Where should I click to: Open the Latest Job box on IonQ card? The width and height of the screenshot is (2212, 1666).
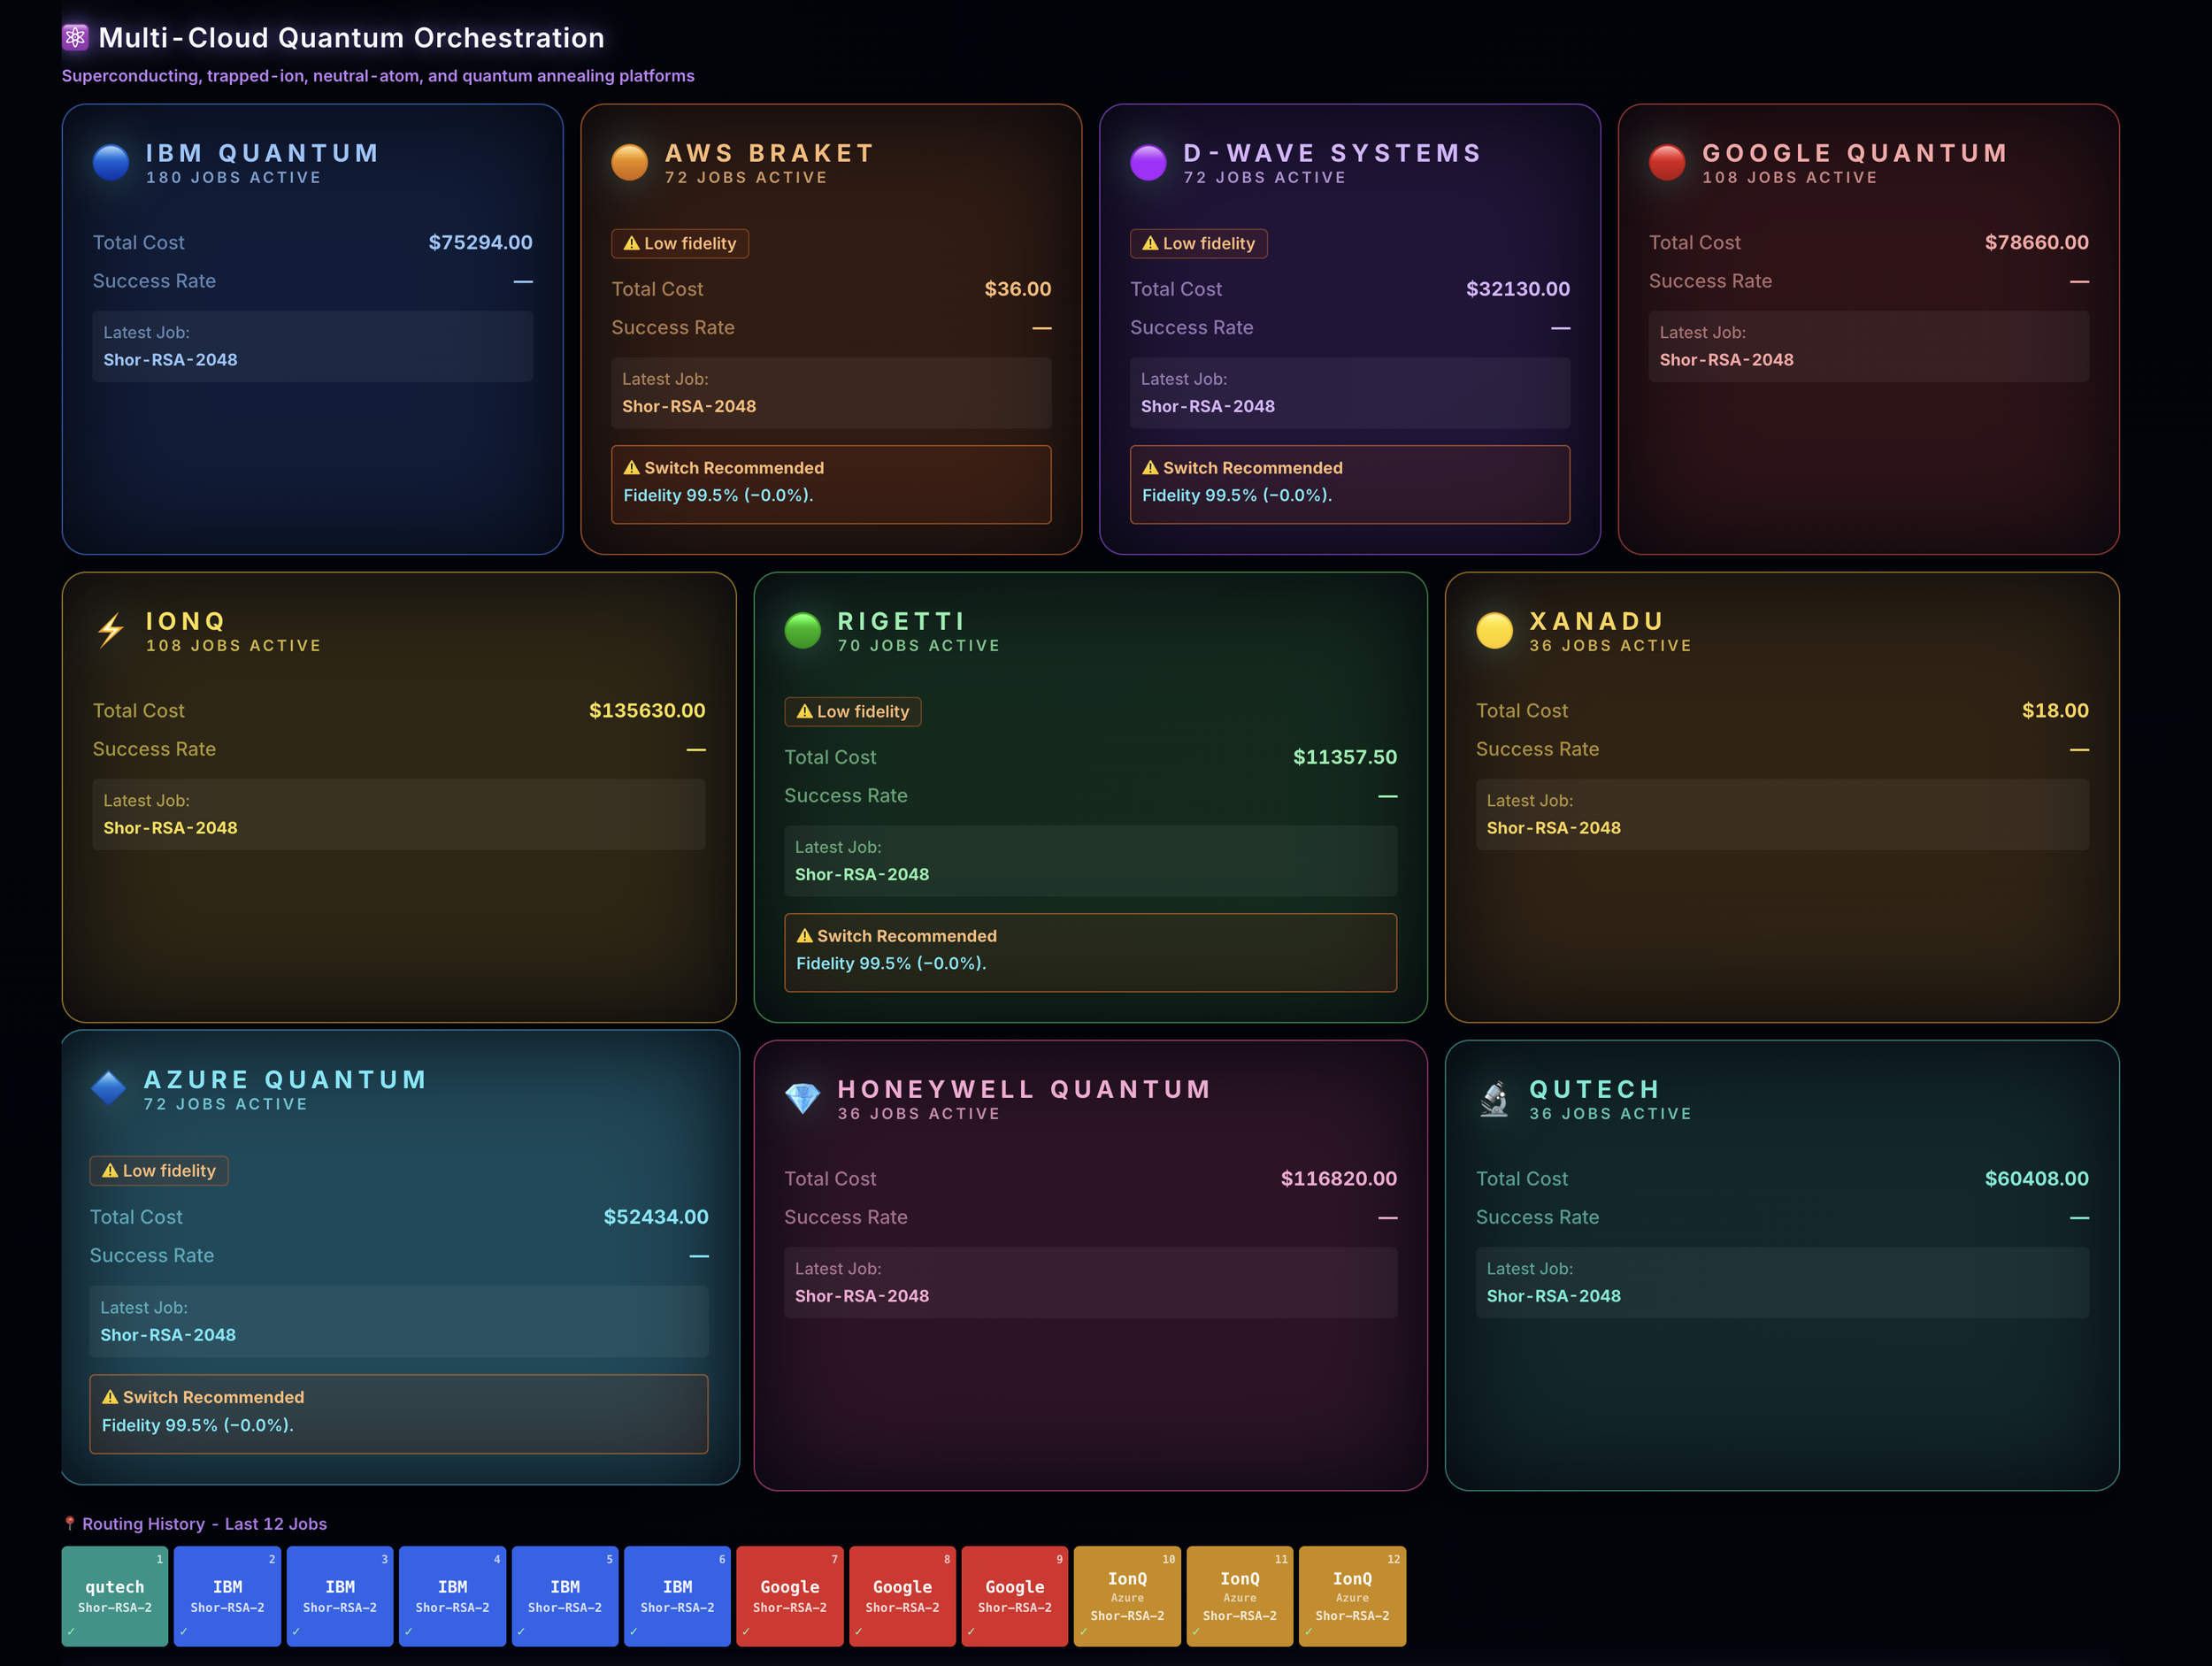(x=398, y=814)
